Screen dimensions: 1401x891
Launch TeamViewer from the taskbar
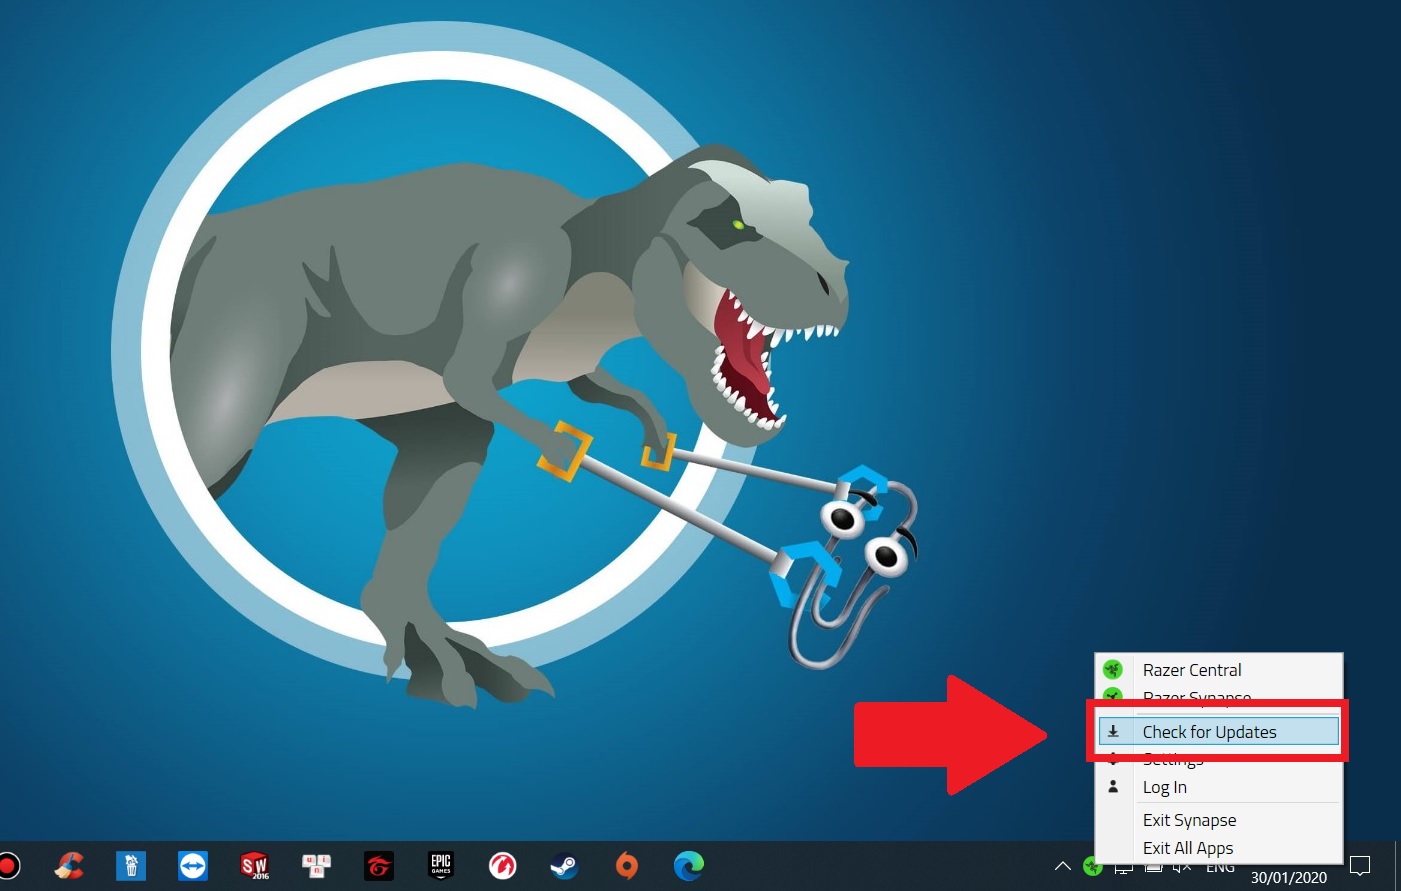193,865
